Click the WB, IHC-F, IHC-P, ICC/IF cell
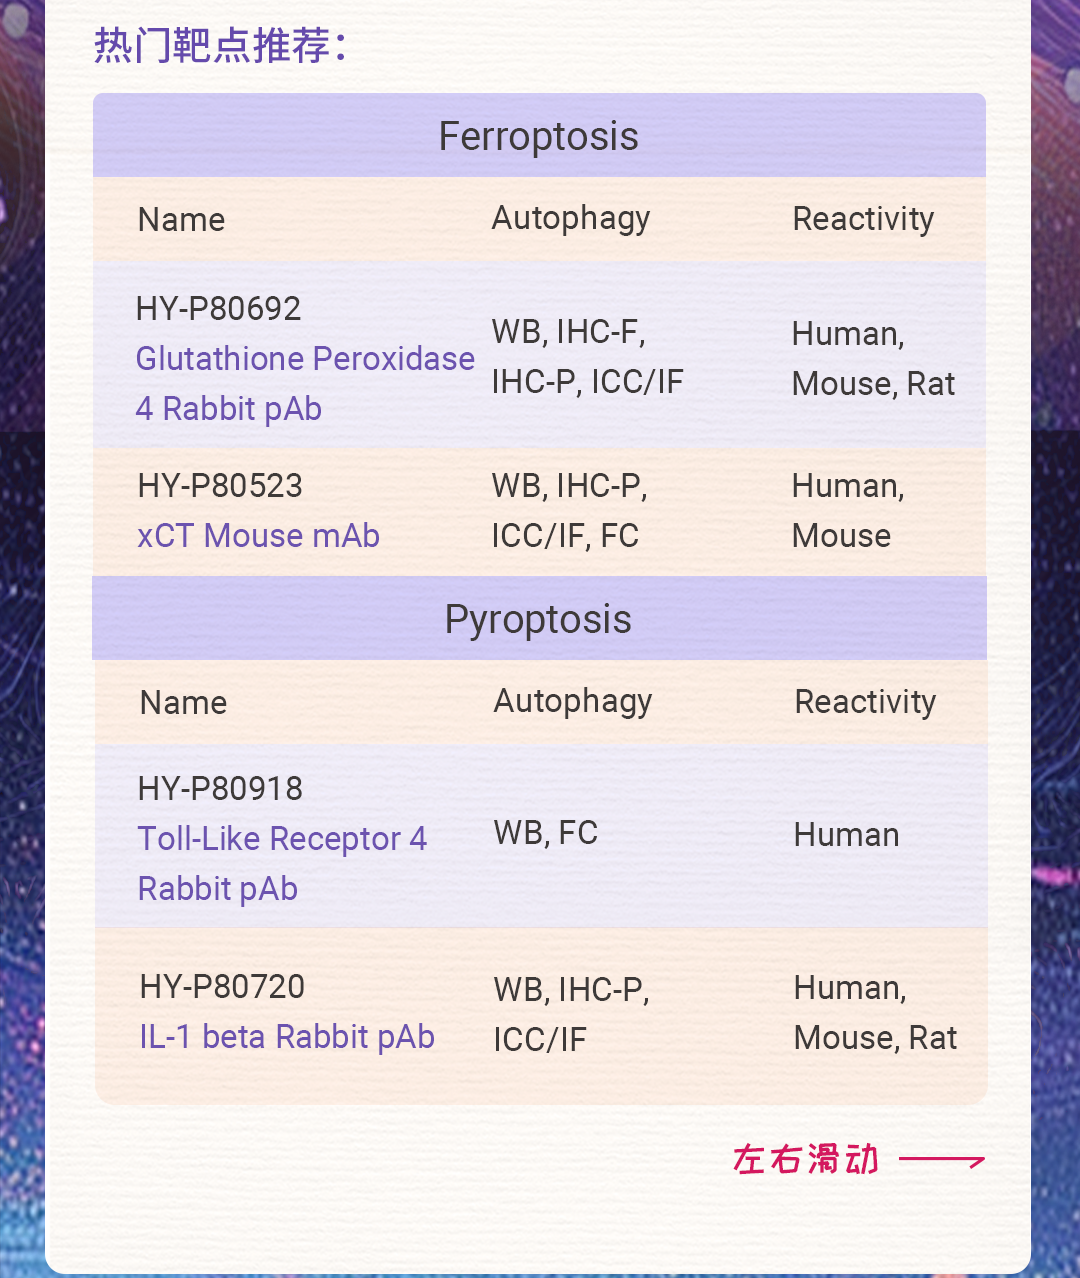 pos(587,357)
